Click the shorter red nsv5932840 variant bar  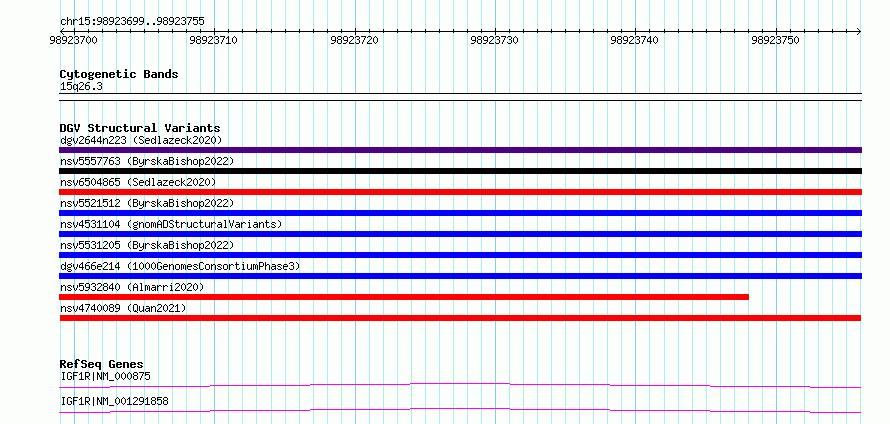[404, 297]
